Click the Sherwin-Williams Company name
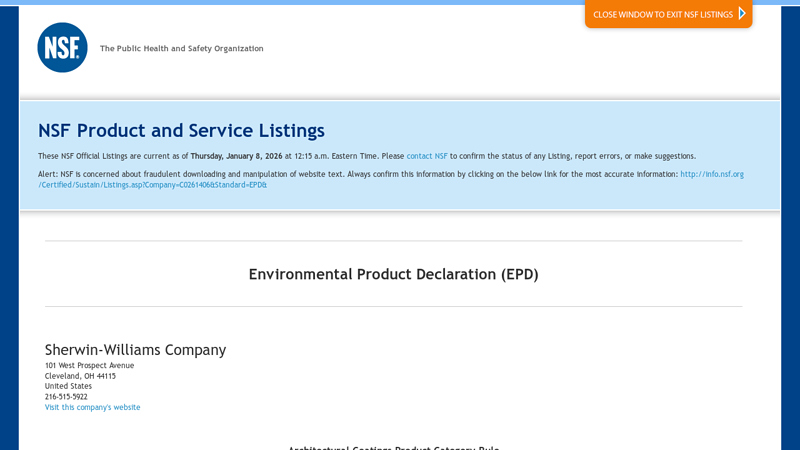 point(135,349)
